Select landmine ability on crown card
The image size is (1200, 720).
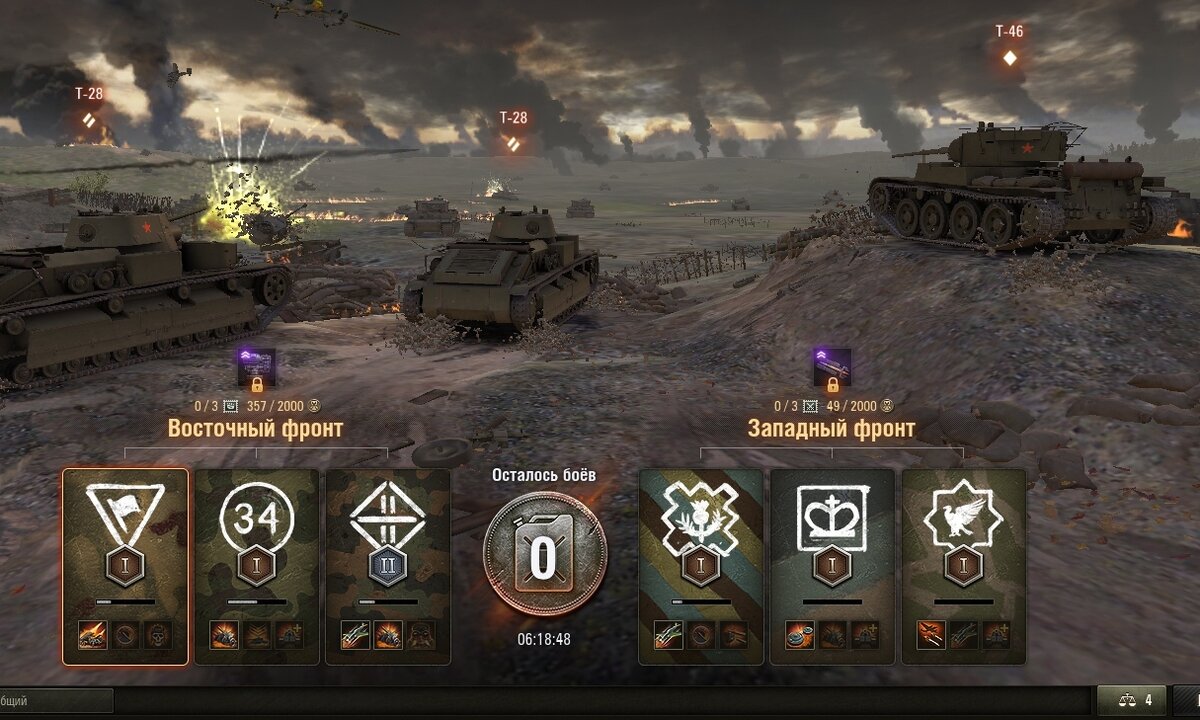pos(800,635)
